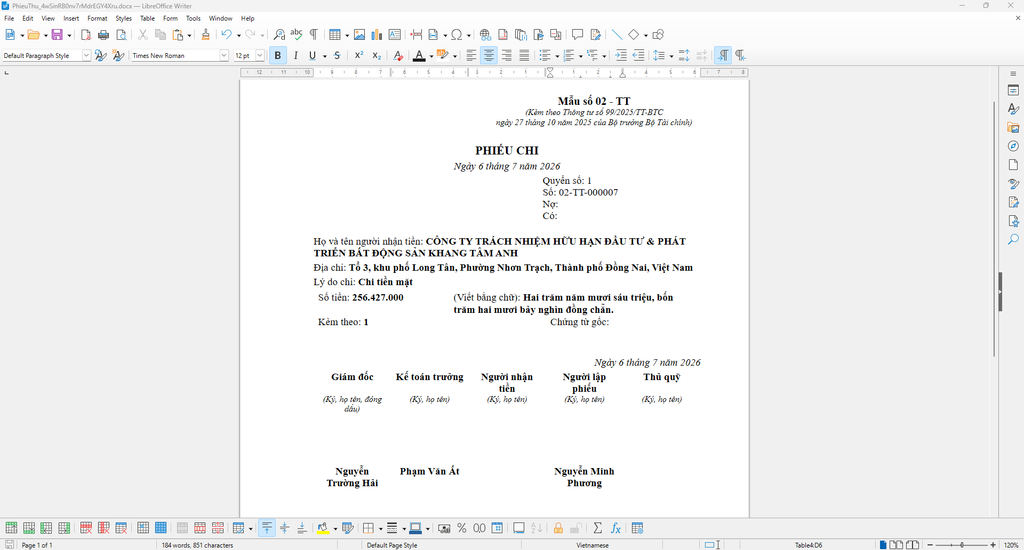The width and height of the screenshot is (1024, 550).
Task: Click the word count in status bar
Action: point(197,545)
